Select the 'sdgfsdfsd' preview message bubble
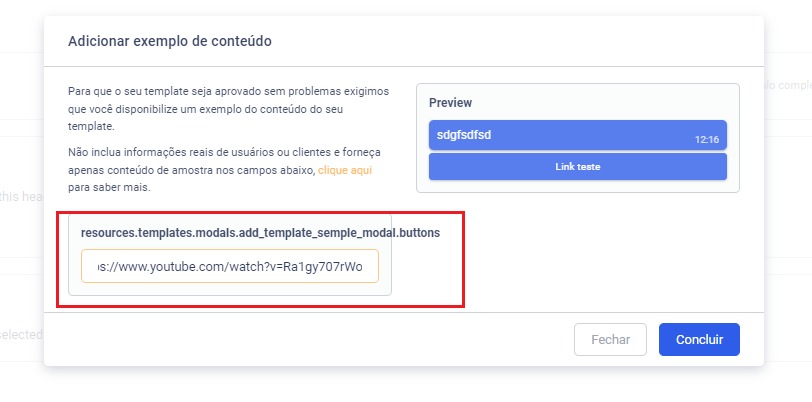812x402 pixels. click(x=577, y=134)
